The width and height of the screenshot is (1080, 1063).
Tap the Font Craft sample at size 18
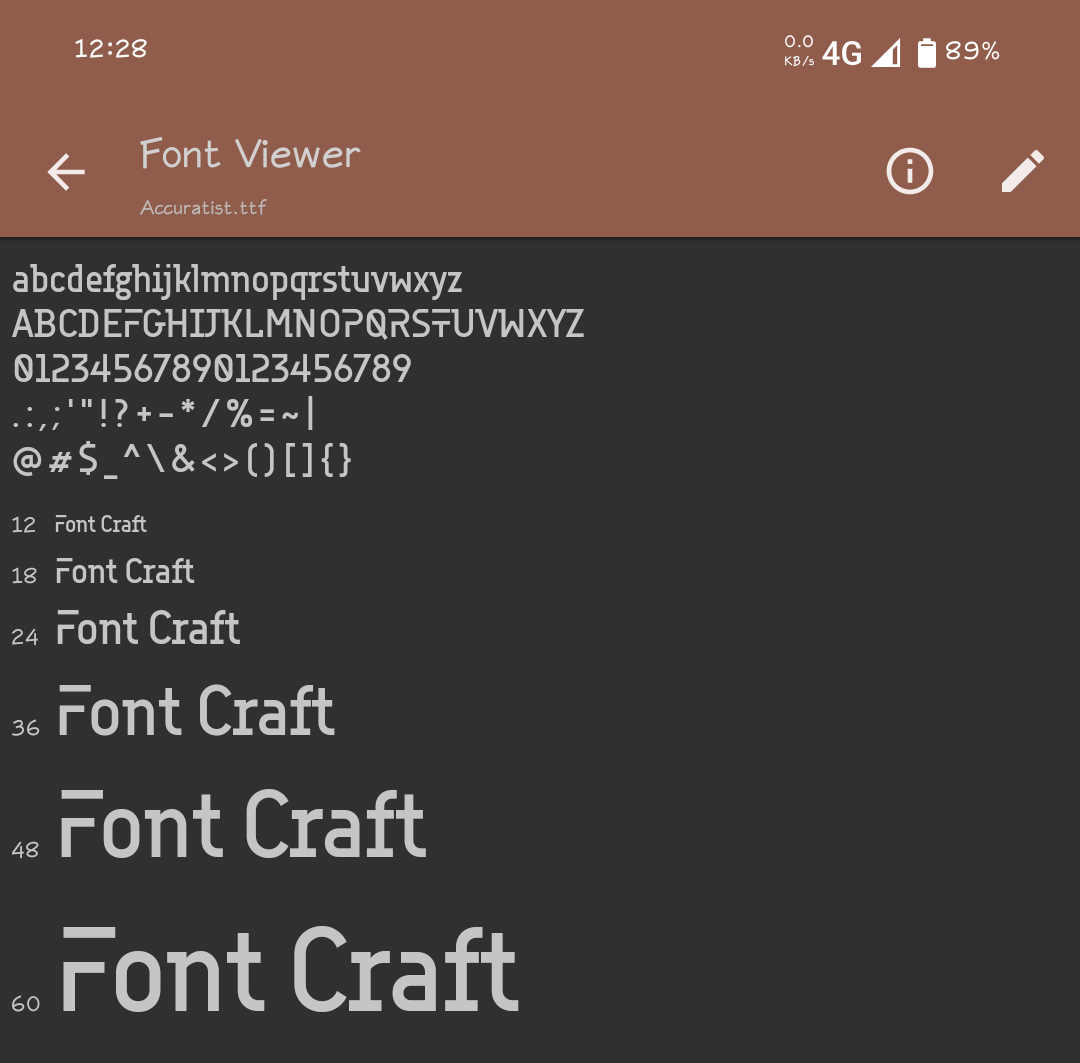click(x=125, y=572)
